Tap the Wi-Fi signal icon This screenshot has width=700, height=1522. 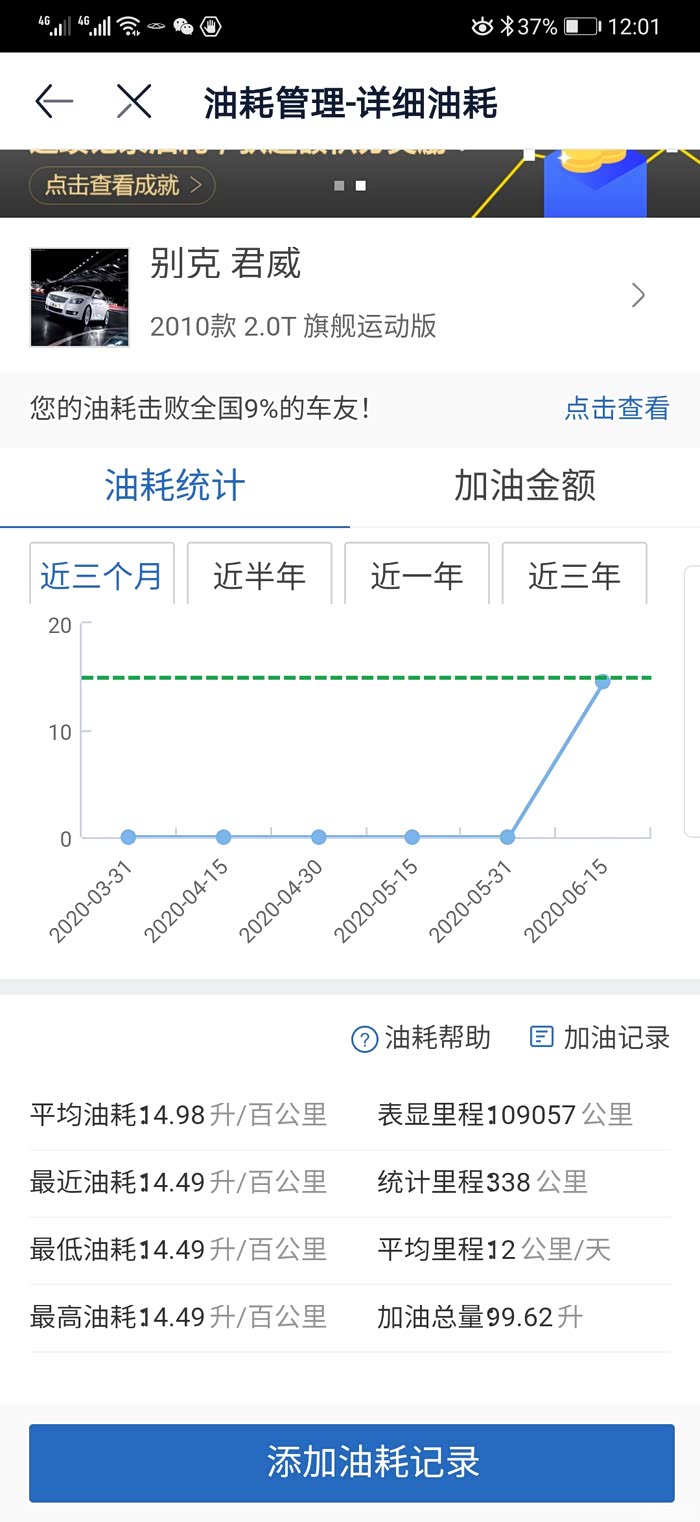(128, 26)
